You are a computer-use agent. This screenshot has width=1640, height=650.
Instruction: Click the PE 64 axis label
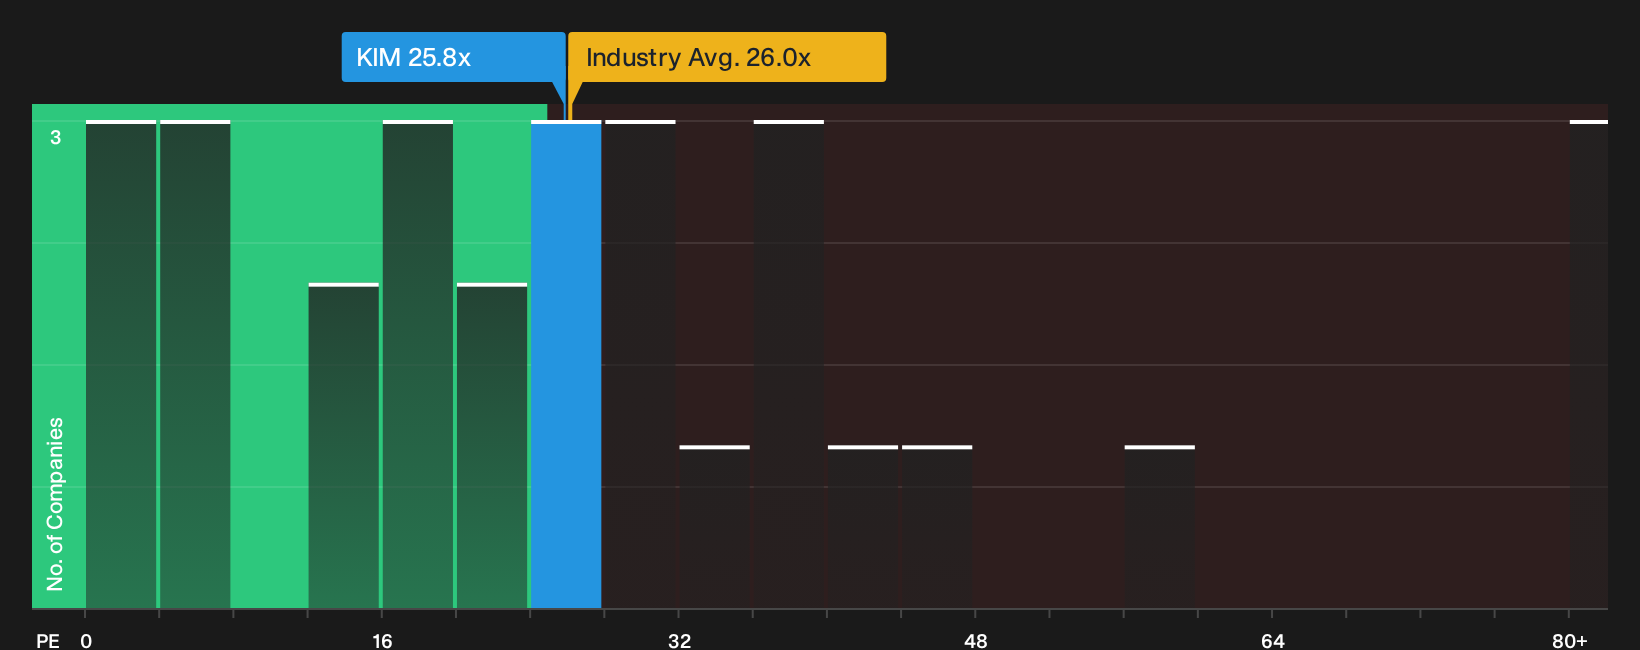click(x=1272, y=640)
